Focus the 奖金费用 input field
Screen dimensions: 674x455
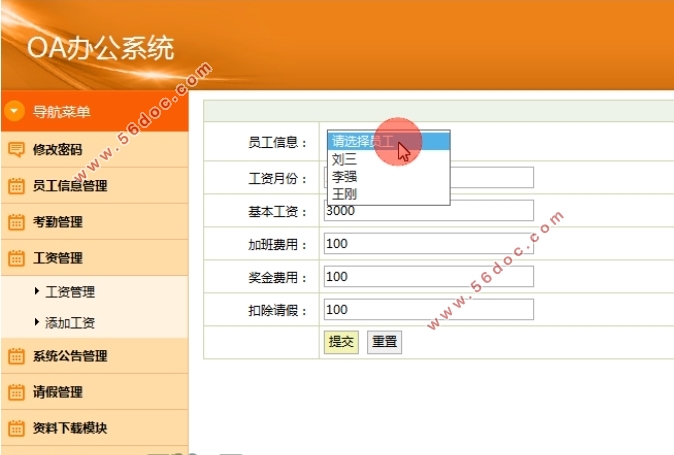pyautogui.click(x=429, y=276)
